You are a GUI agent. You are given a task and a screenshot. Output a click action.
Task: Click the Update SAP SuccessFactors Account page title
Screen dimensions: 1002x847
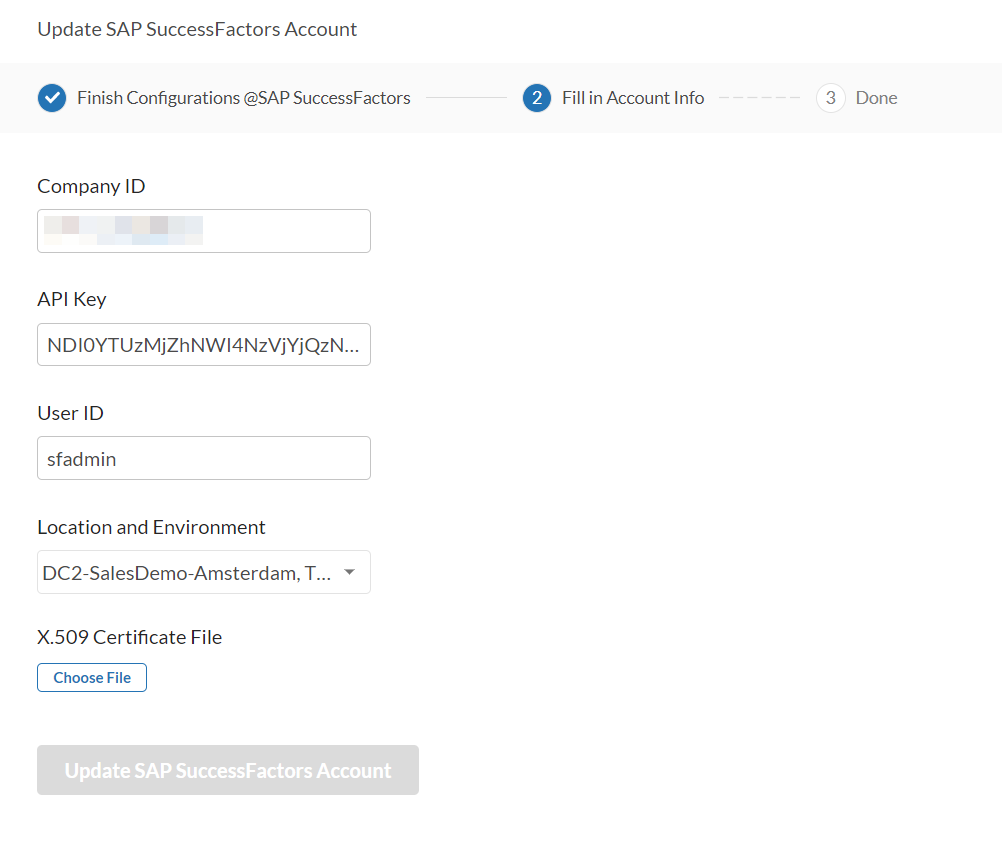(x=196, y=29)
